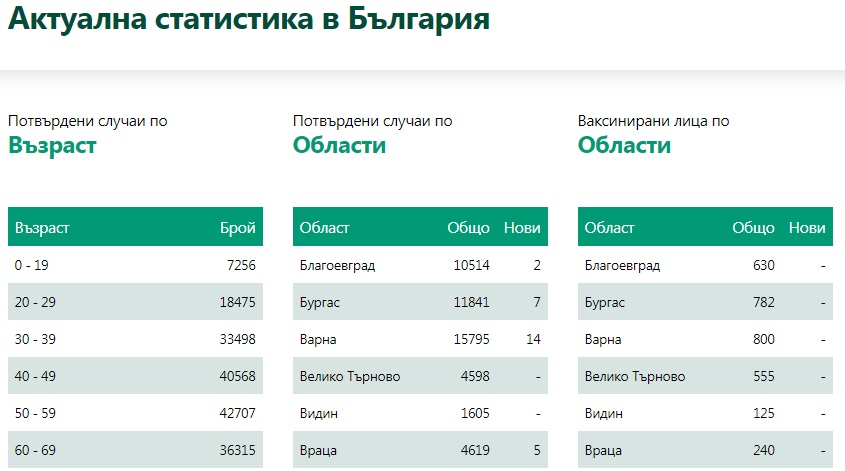Select the value 7256

point(241,265)
